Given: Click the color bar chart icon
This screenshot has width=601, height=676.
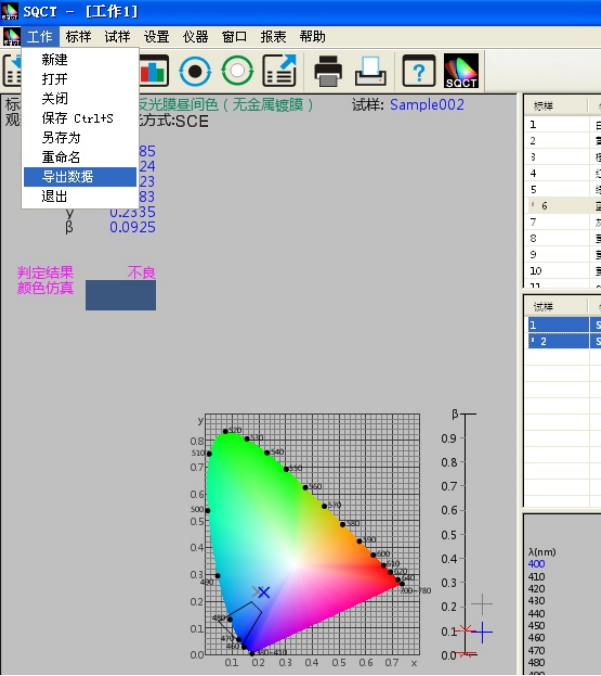Looking at the screenshot, I should (x=153, y=71).
